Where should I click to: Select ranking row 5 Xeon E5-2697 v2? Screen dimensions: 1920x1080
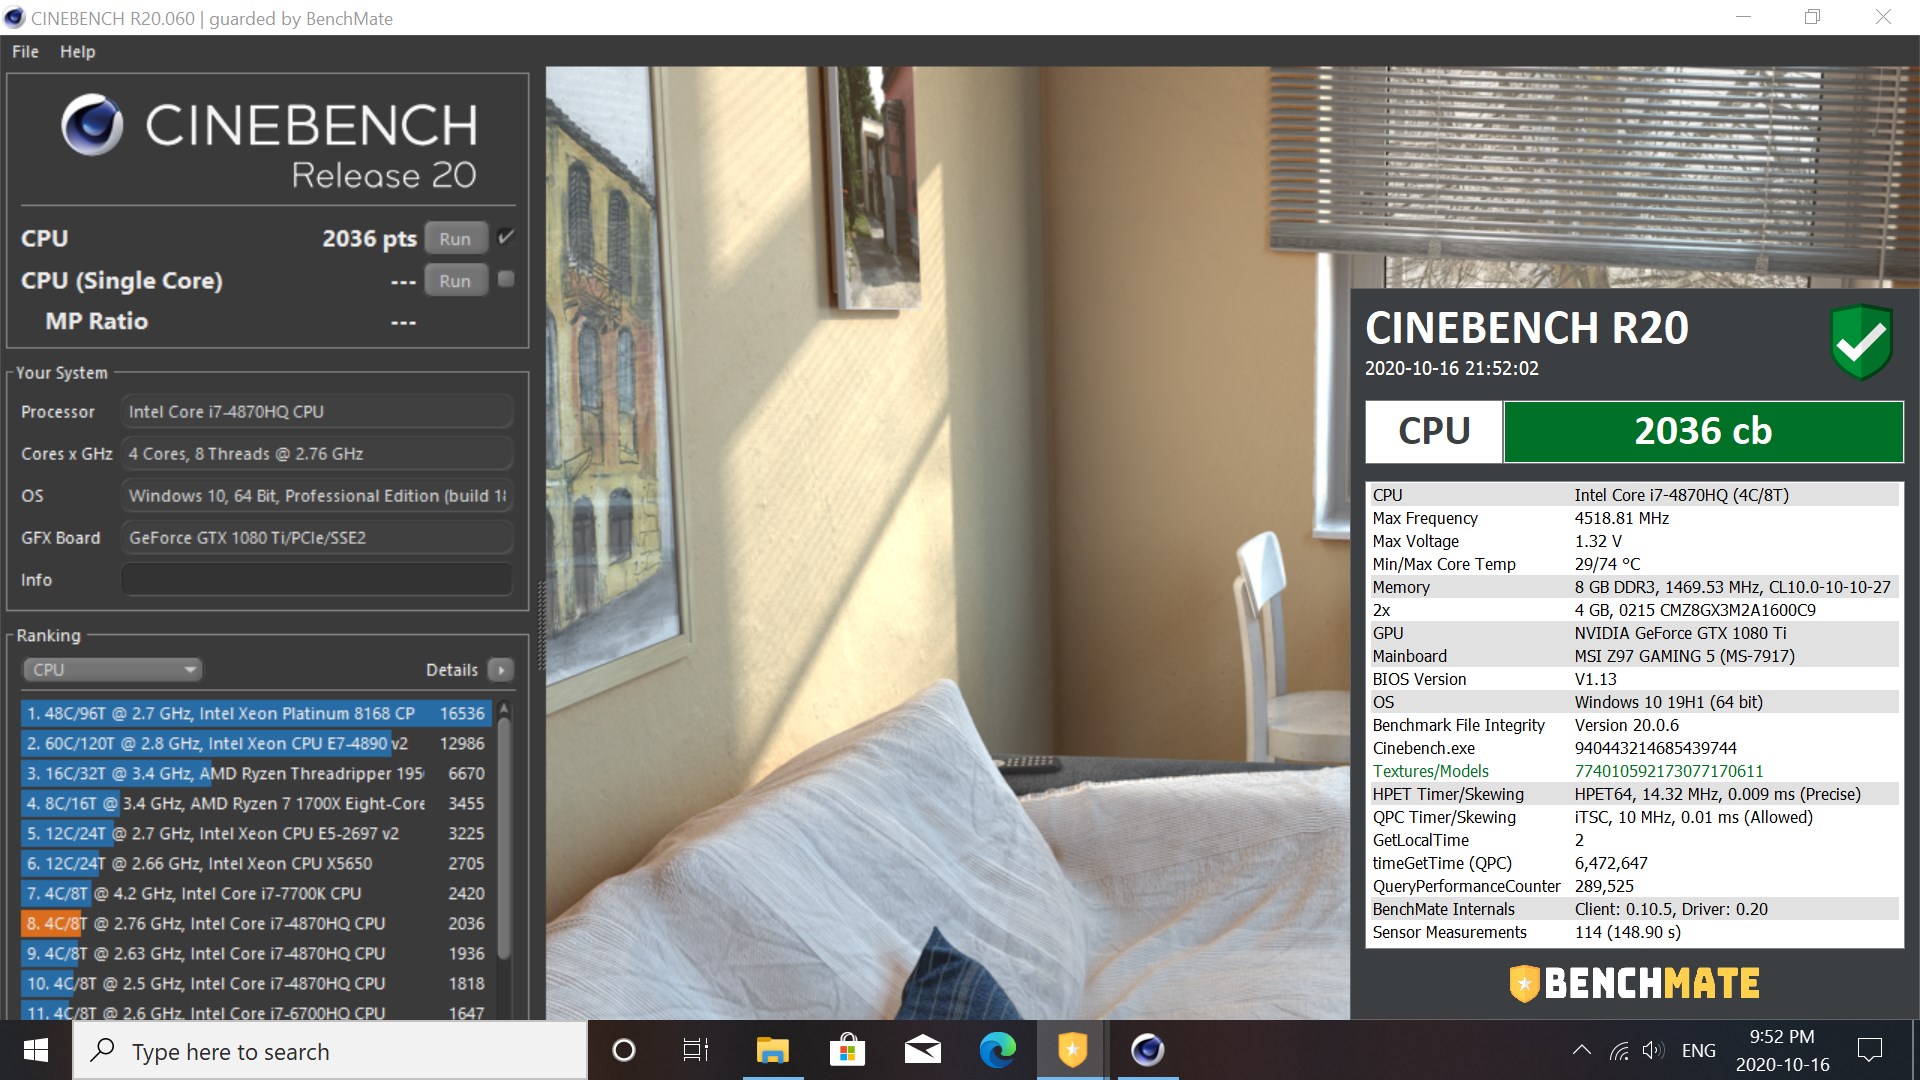tap(256, 833)
